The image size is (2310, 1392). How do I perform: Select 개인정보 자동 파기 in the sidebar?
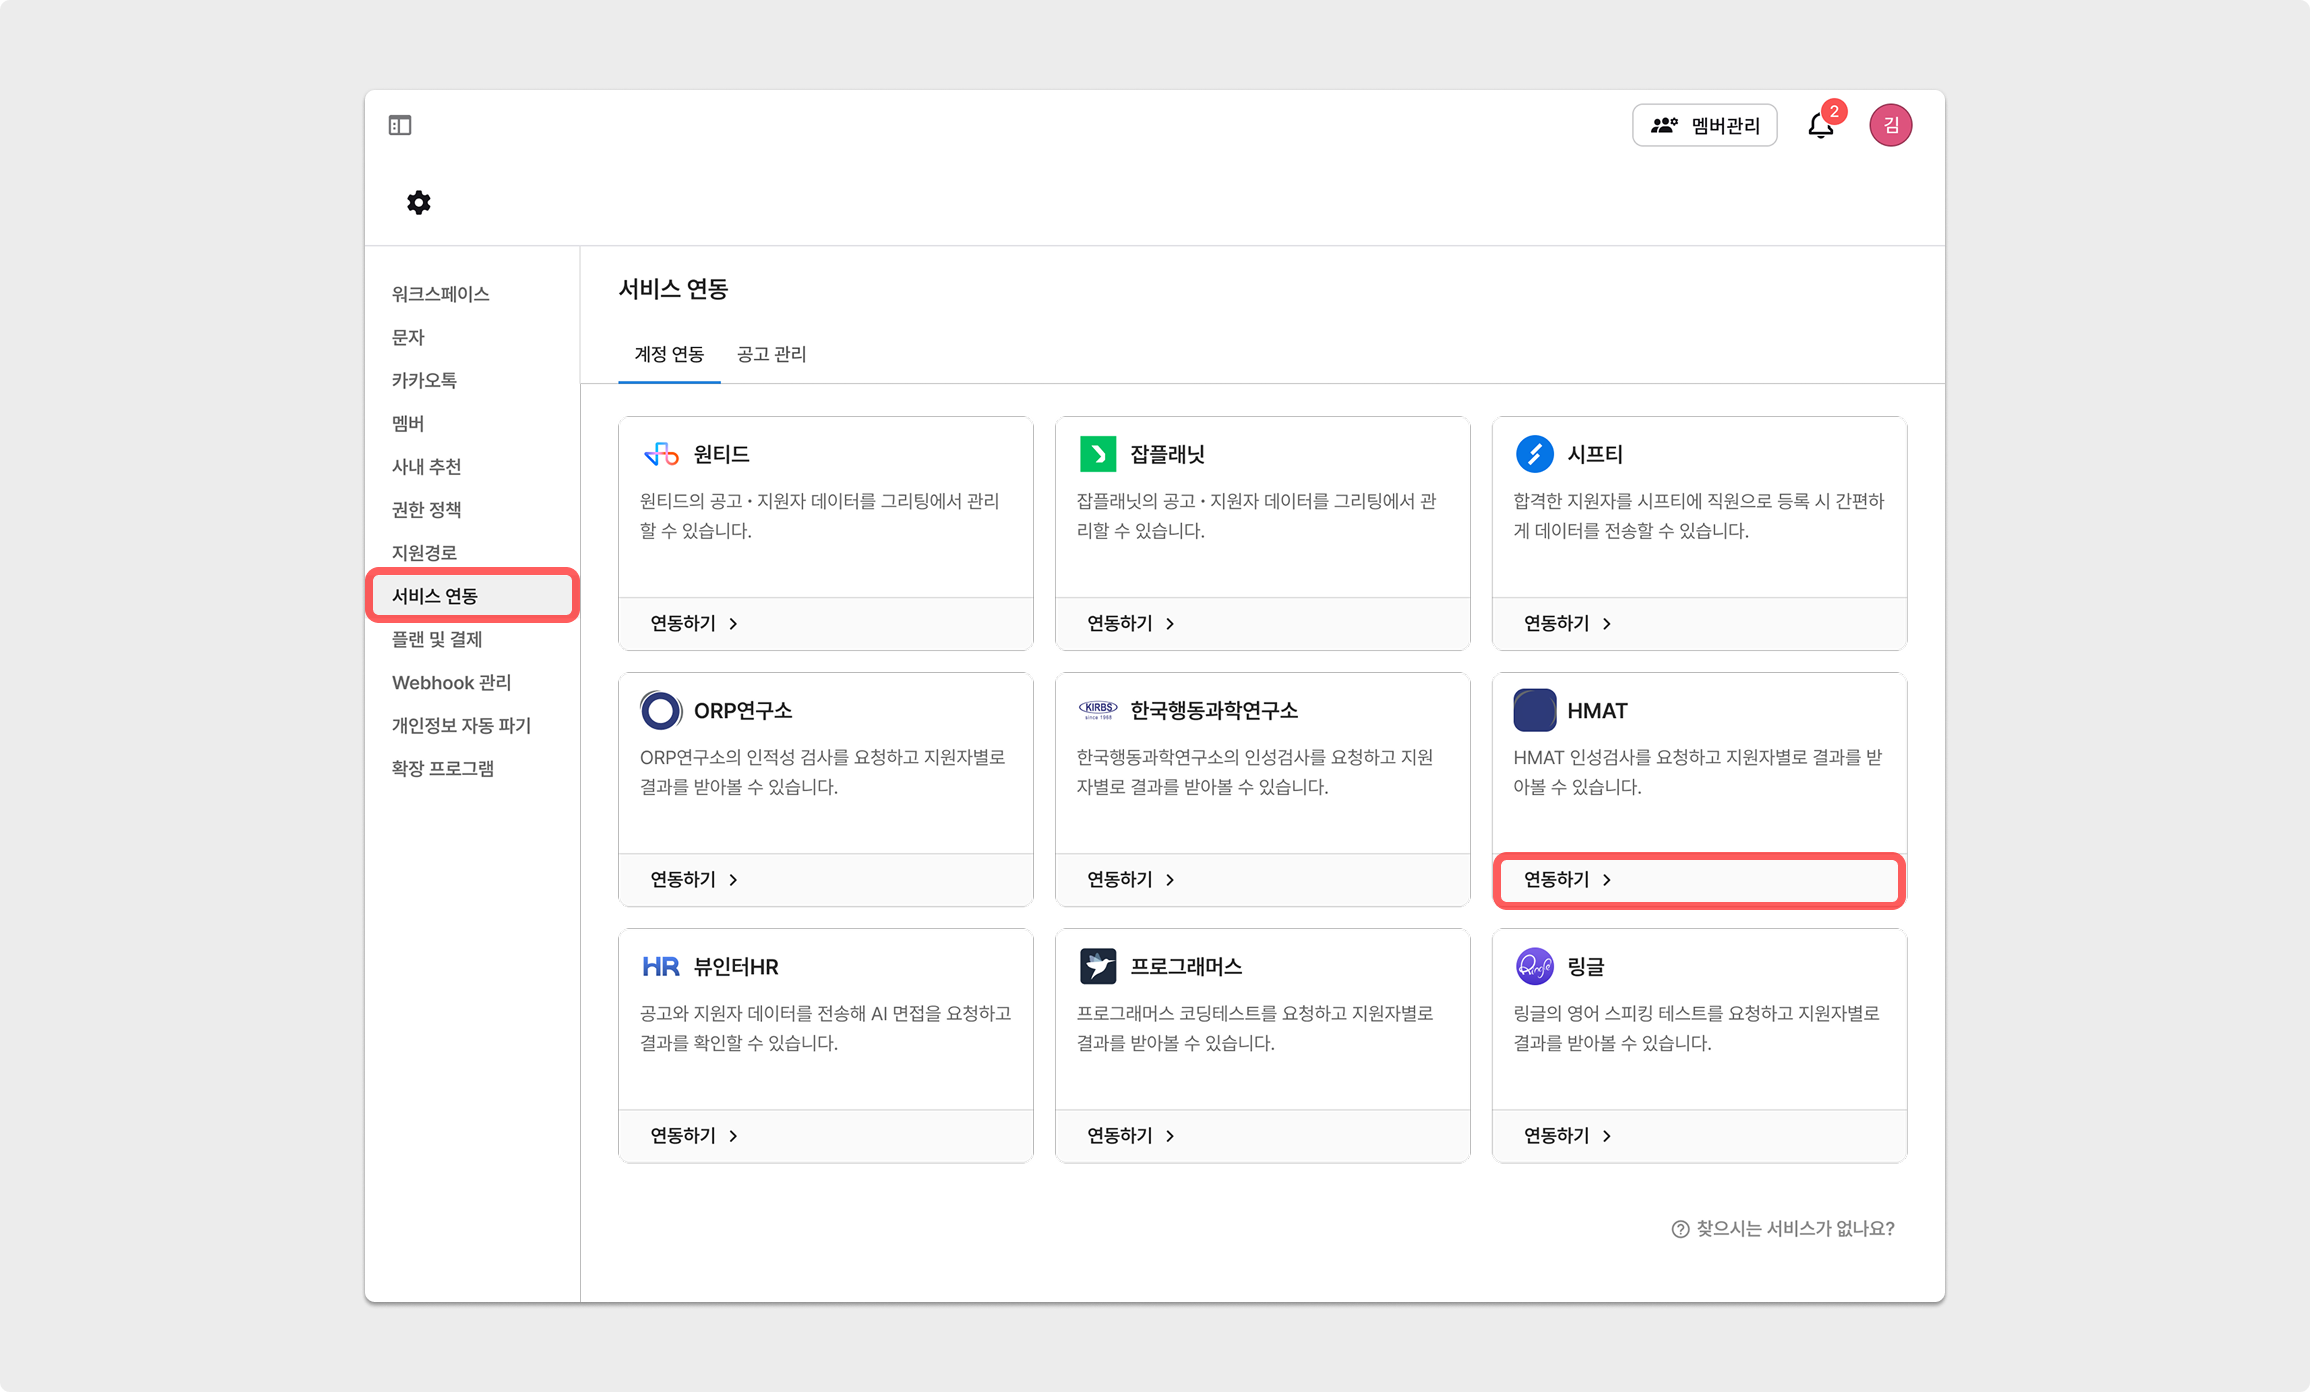click(461, 725)
